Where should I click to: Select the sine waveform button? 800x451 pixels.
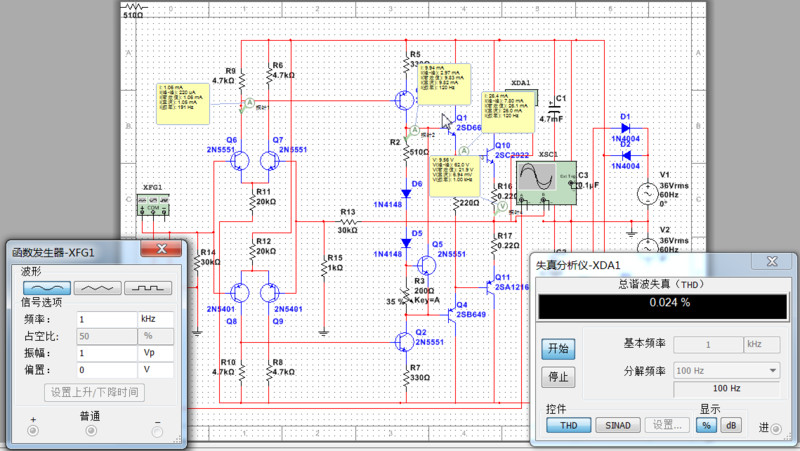click(x=49, y=287)
